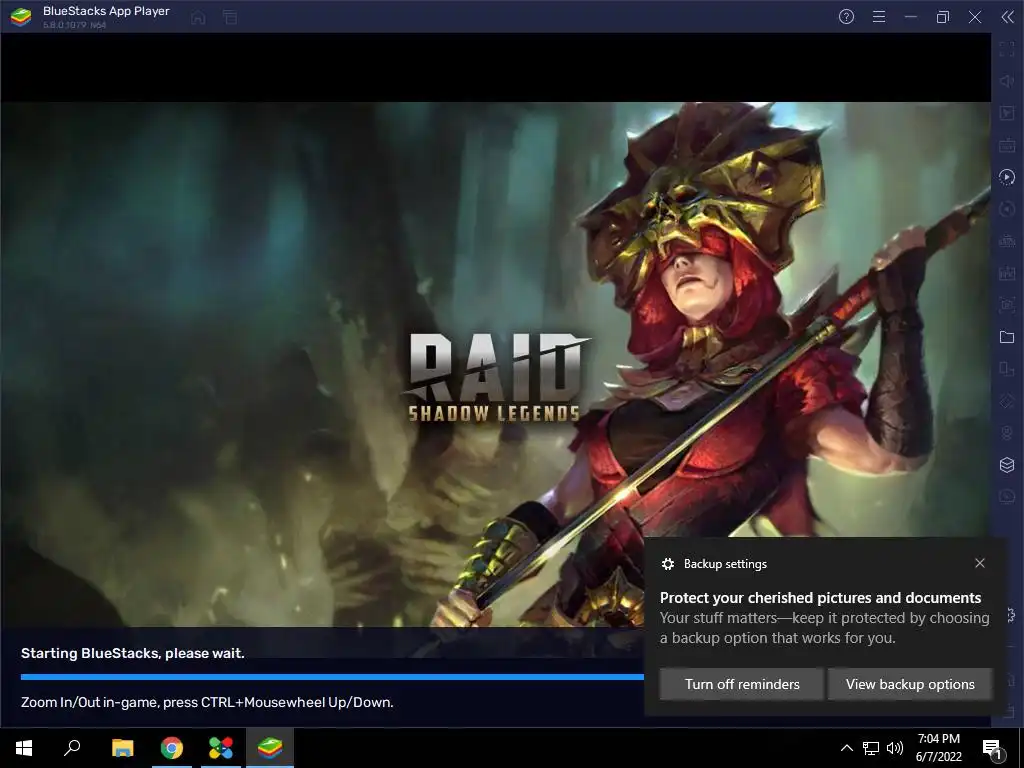1024x768 pixels.
Task: Open the Windows Start menu
Action: click(x=24, y=748)
